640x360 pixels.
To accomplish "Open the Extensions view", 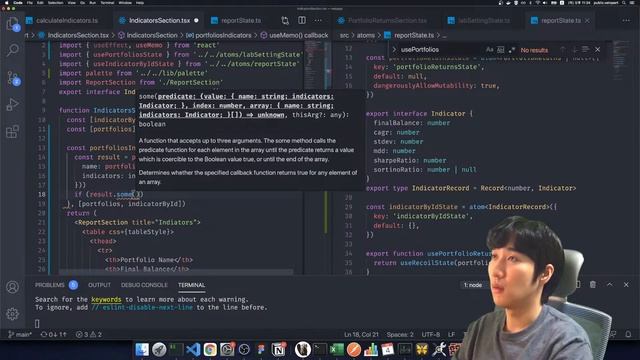I will [13, 131].
